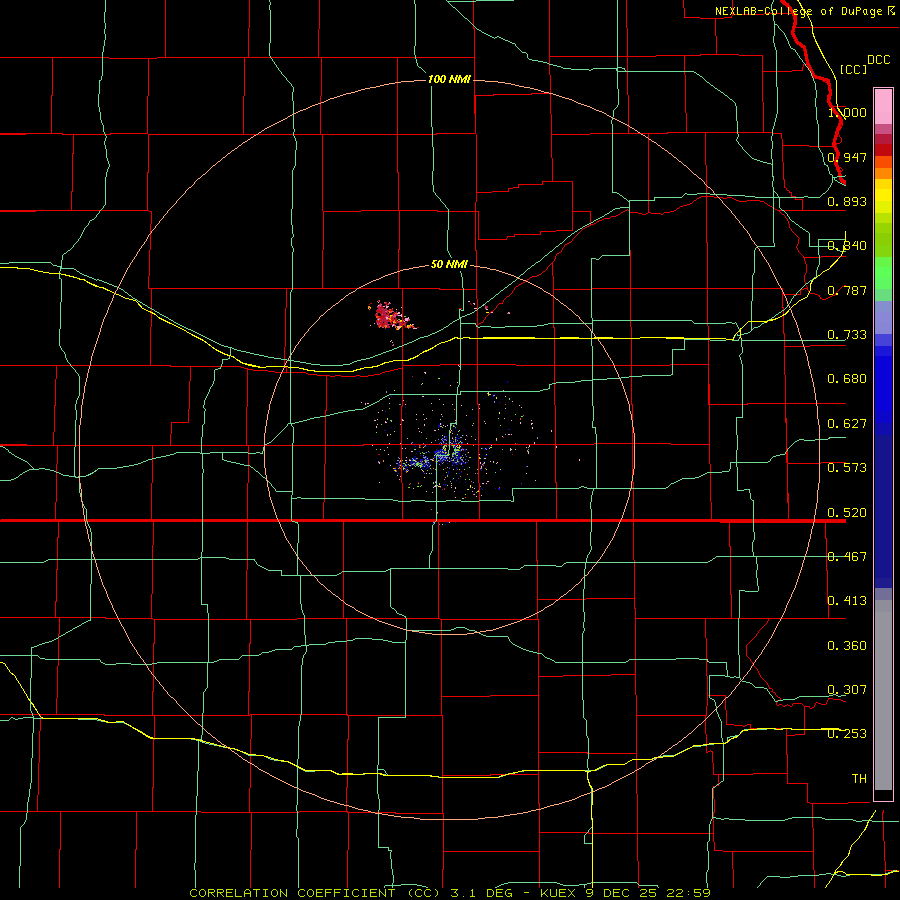
Task: Click the 0.787 legend value
Action: click(847, 290)
